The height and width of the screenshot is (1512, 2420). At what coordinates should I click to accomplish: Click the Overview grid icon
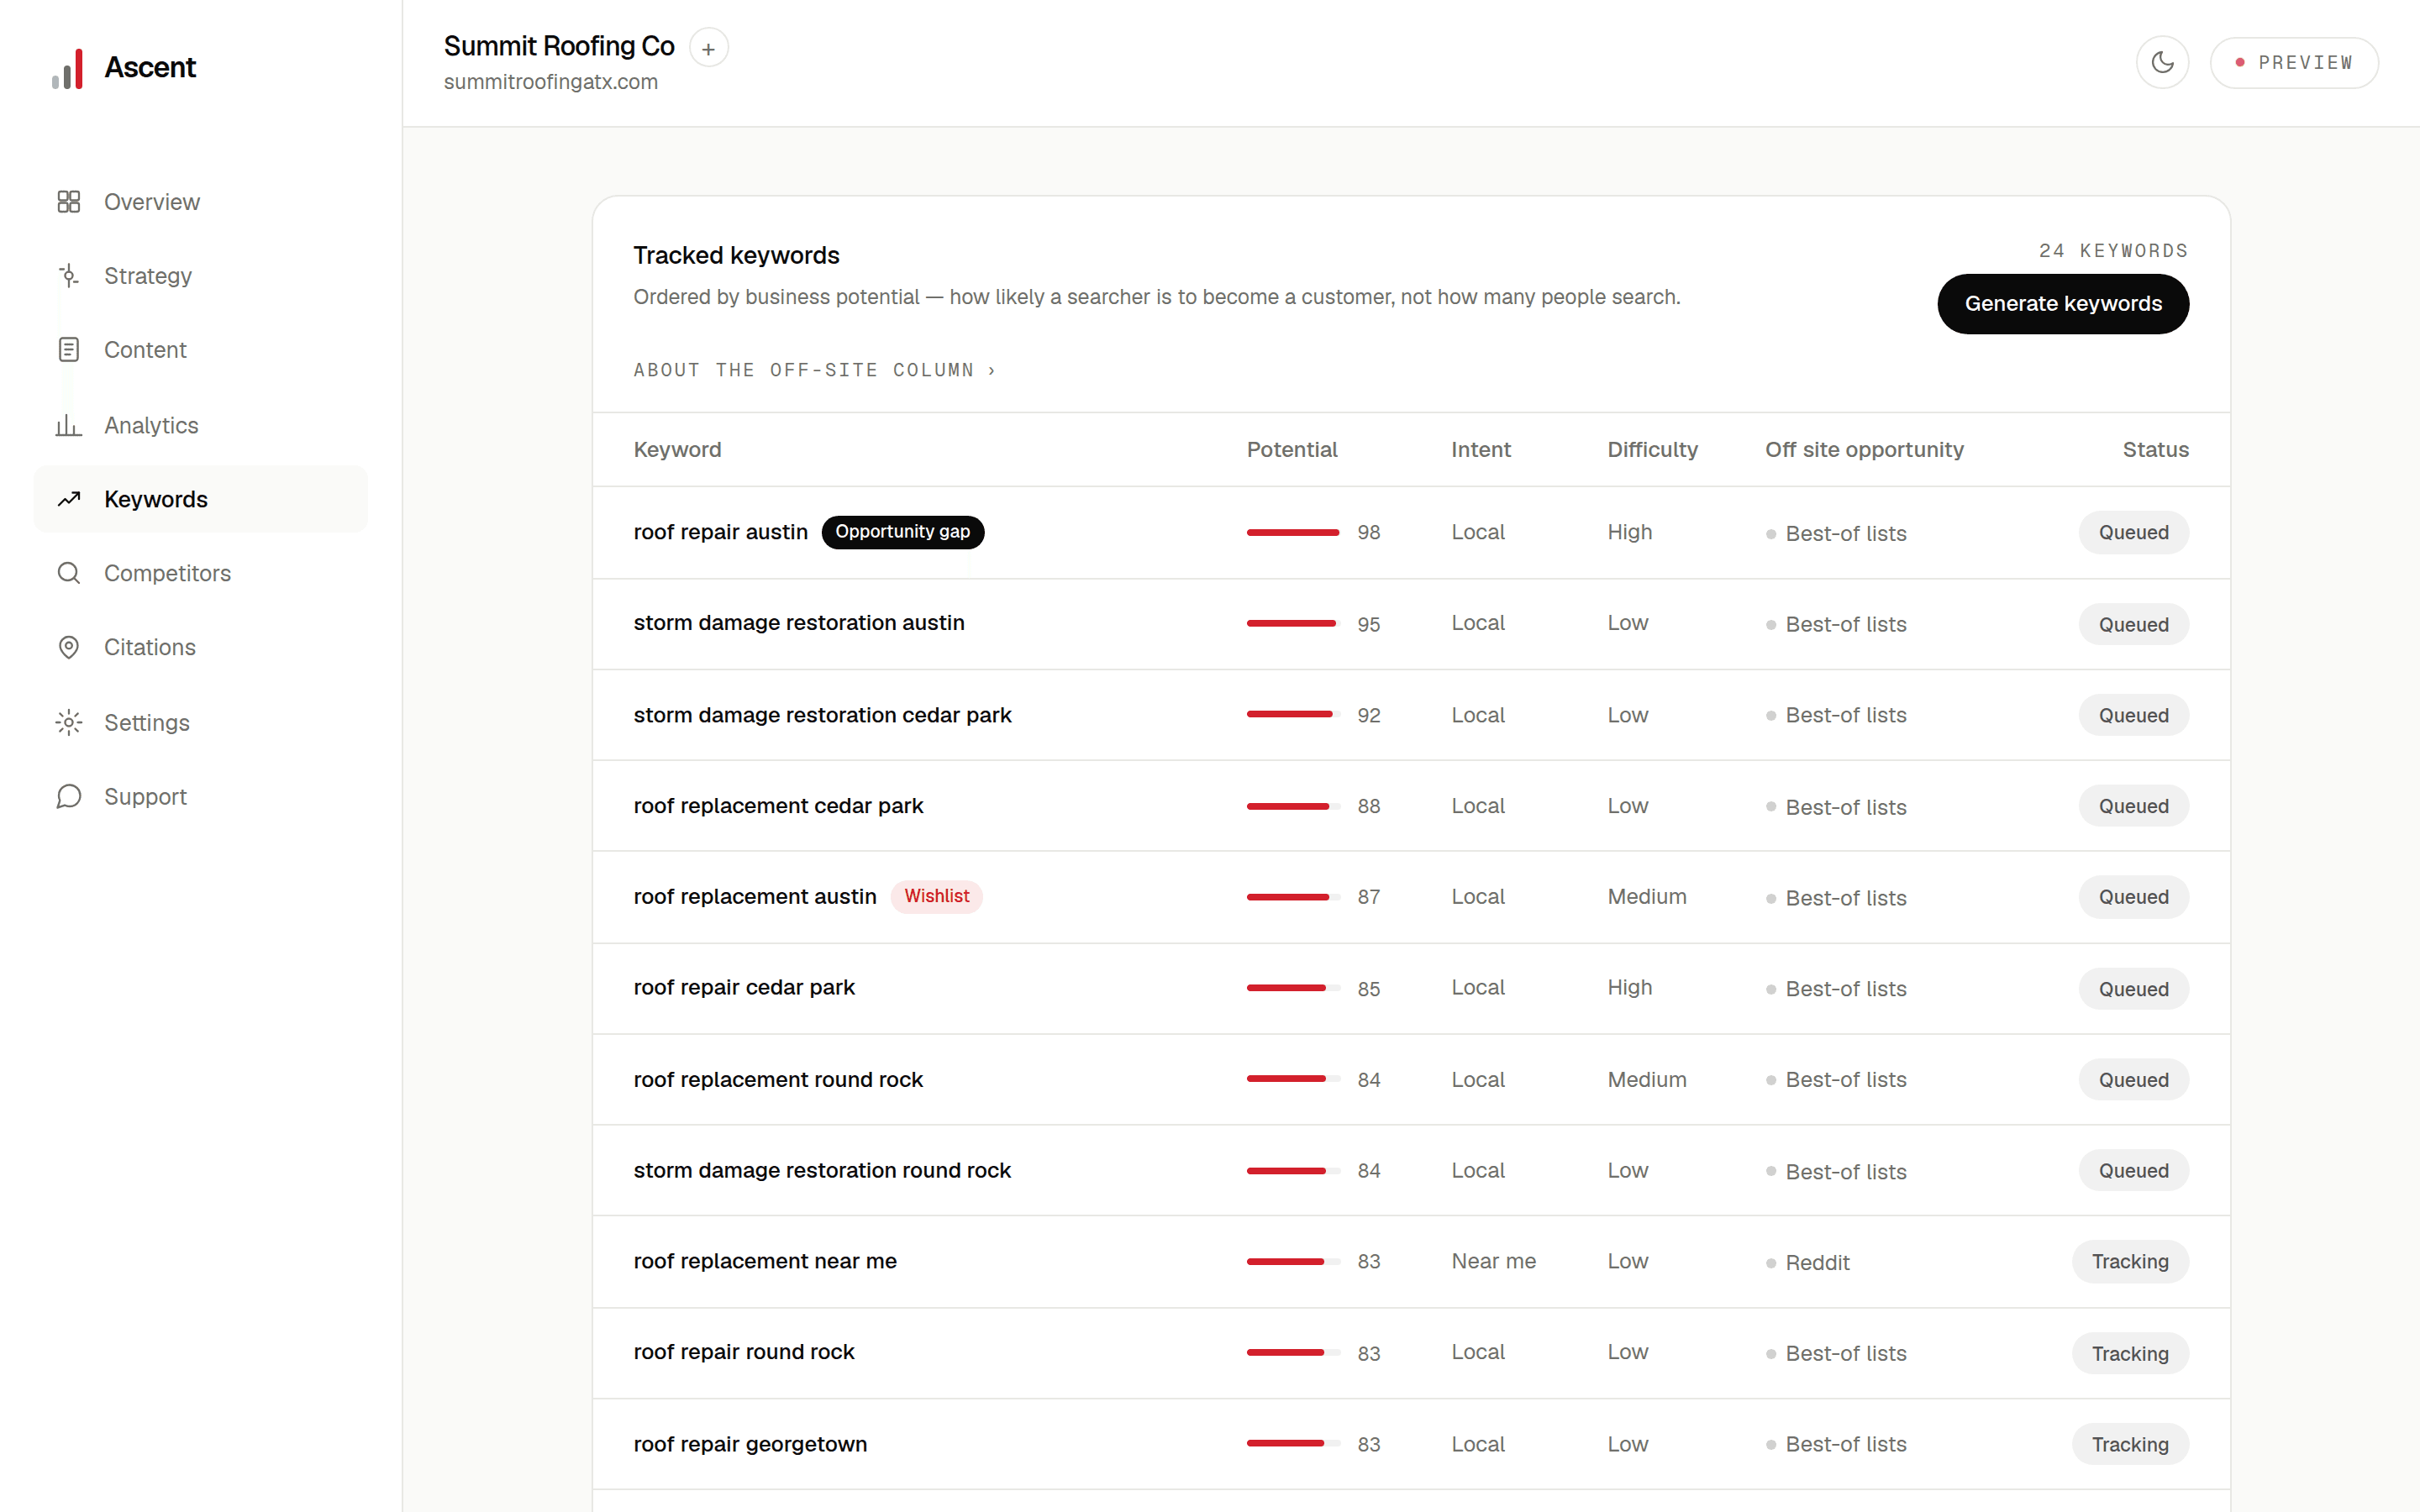[x=68, y=202]
